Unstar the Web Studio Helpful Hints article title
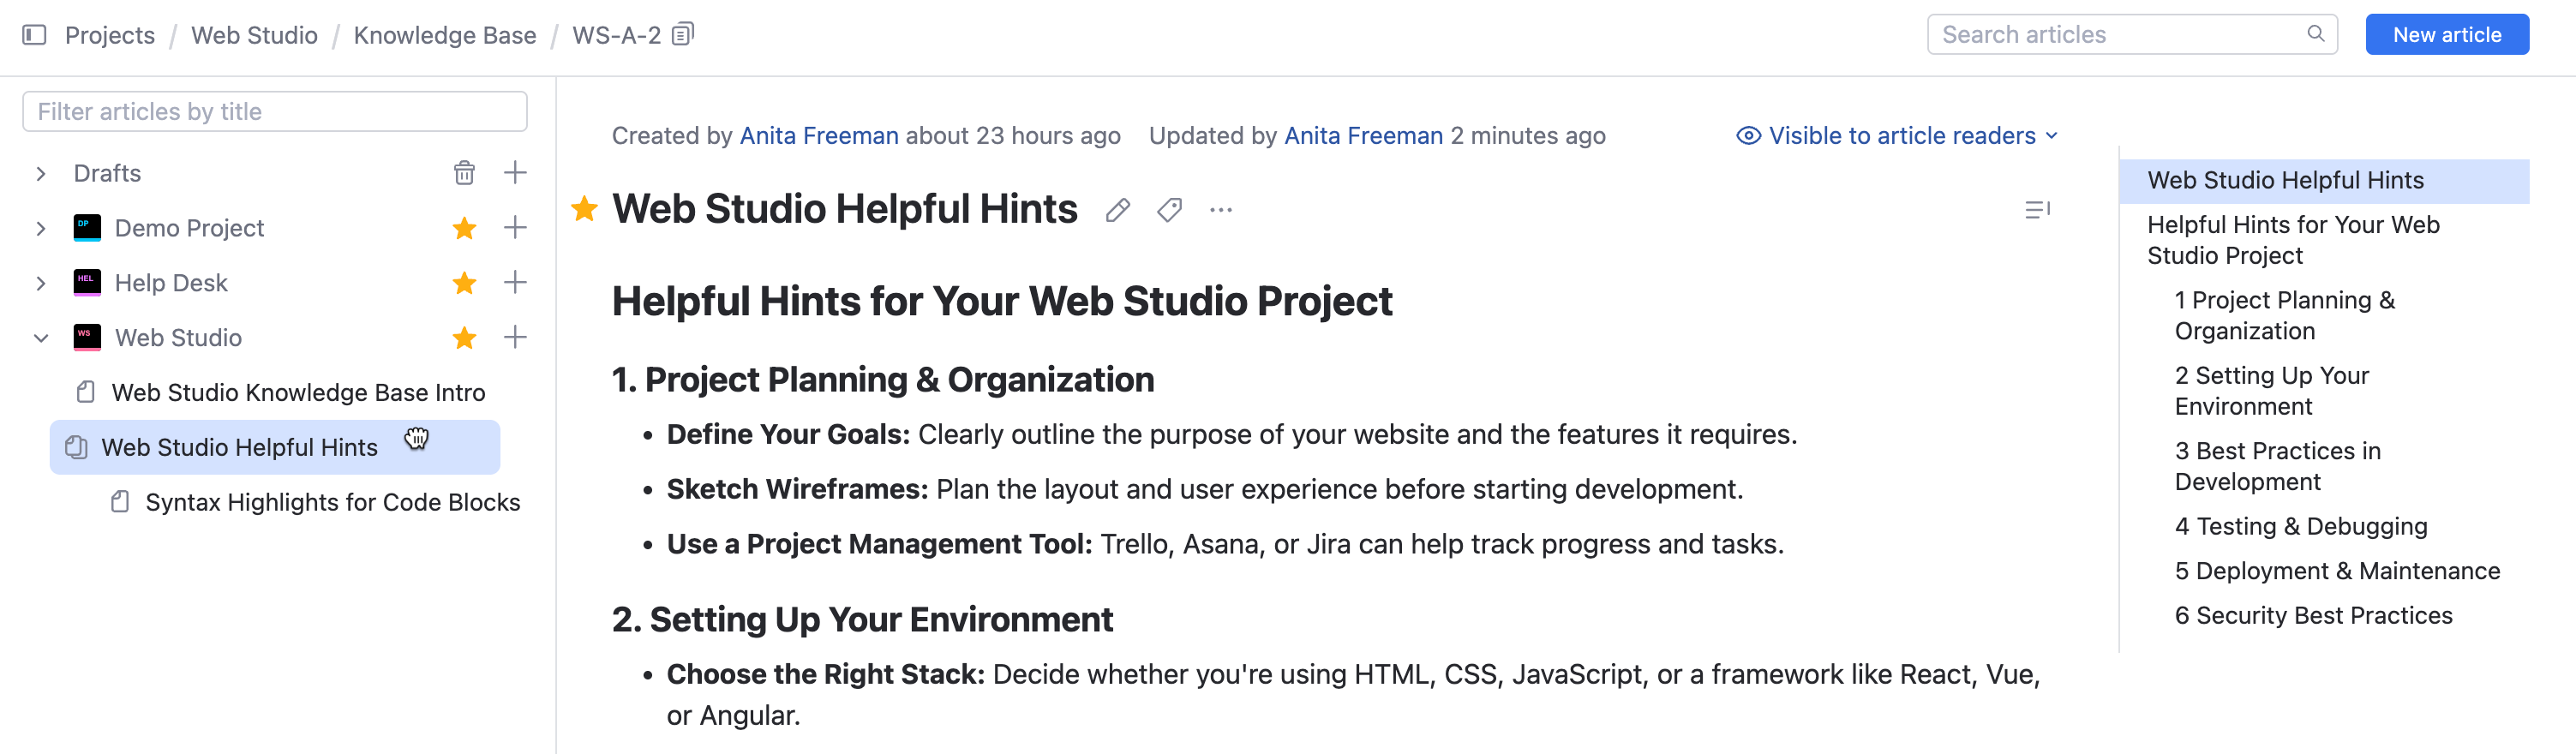This screenshot has width=2576, height=754. [585, 209]
